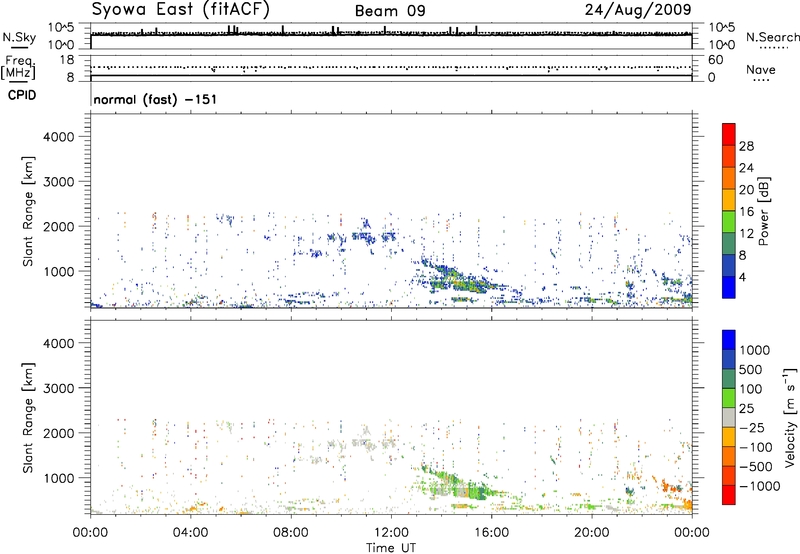The image size is (800, 554).
Task: Select the "12:00" time tick label
Action: [391, 533]
